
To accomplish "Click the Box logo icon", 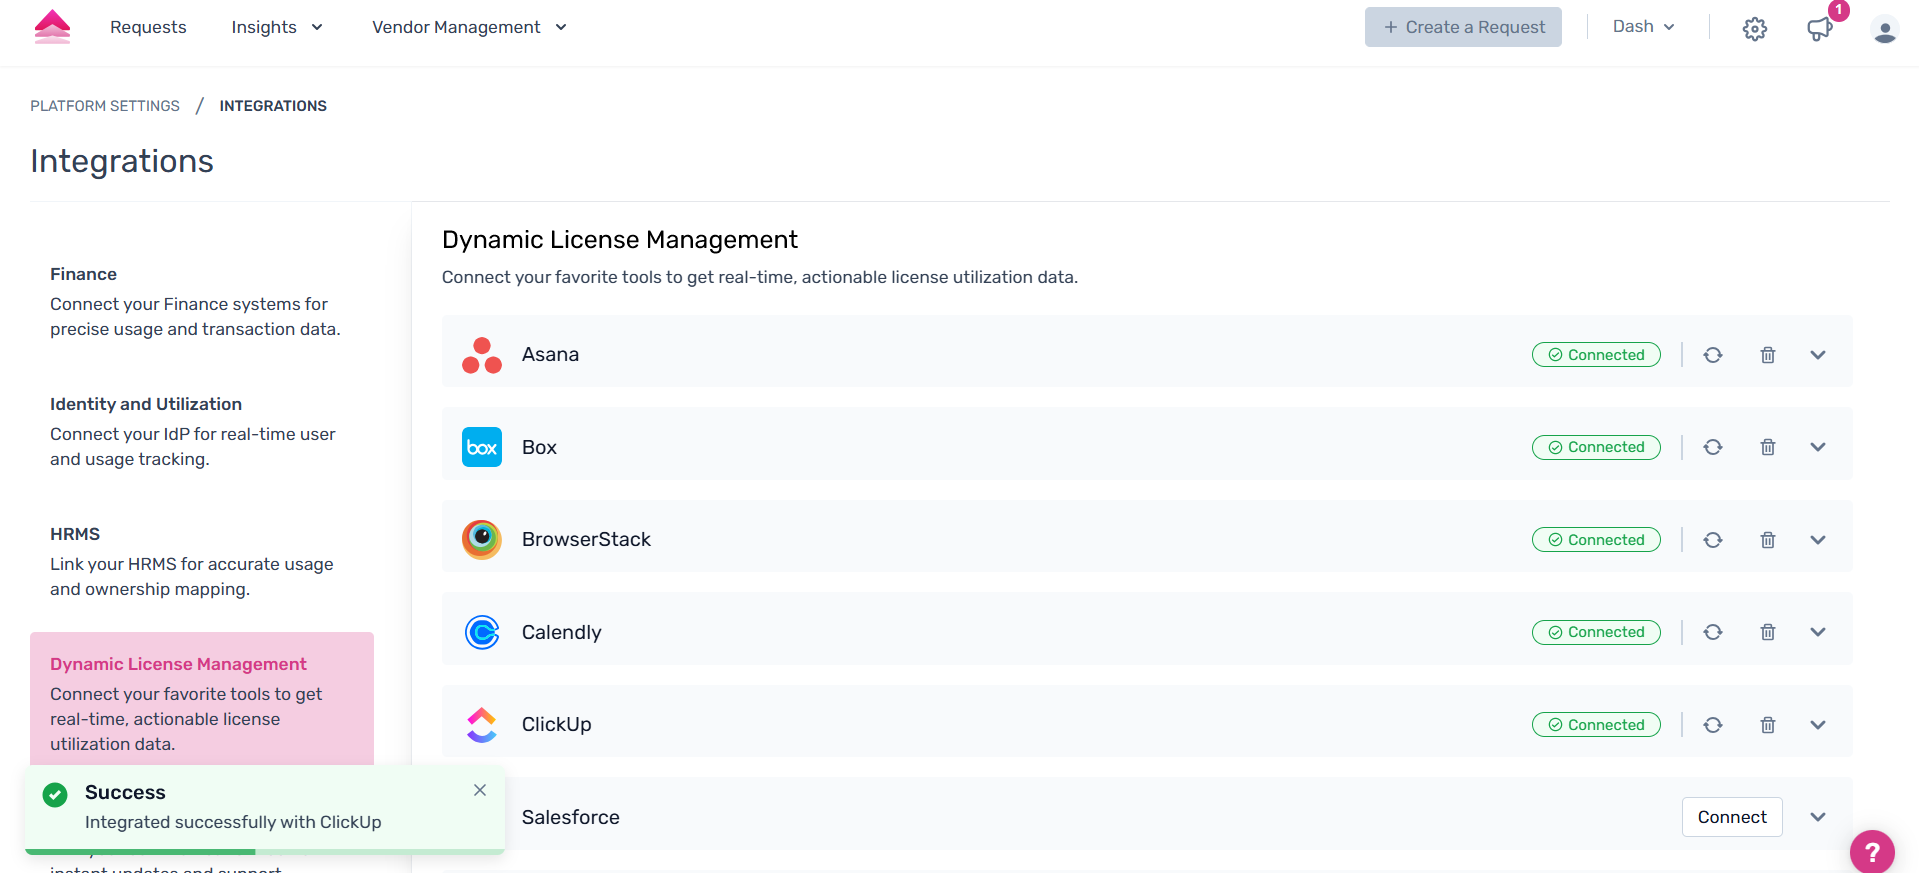I will [482, 447].
